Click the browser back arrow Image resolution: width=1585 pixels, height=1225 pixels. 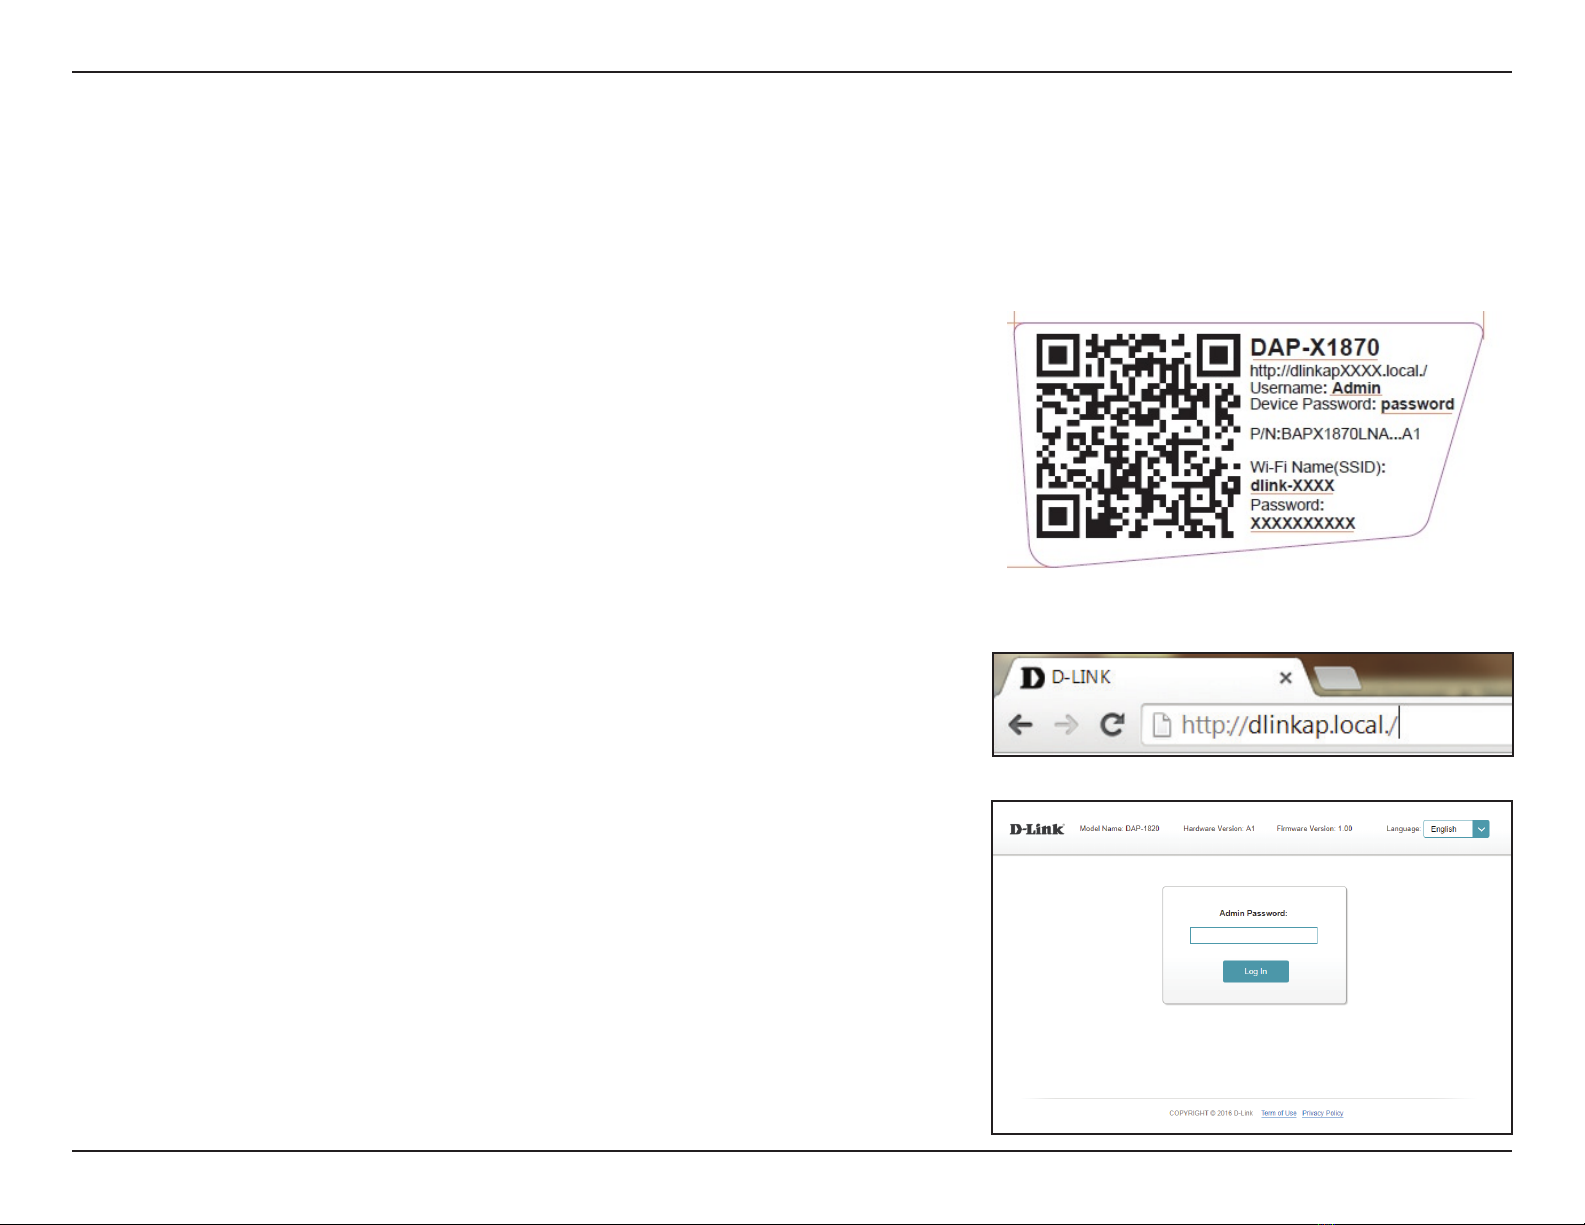click(x=1020, y=724)
